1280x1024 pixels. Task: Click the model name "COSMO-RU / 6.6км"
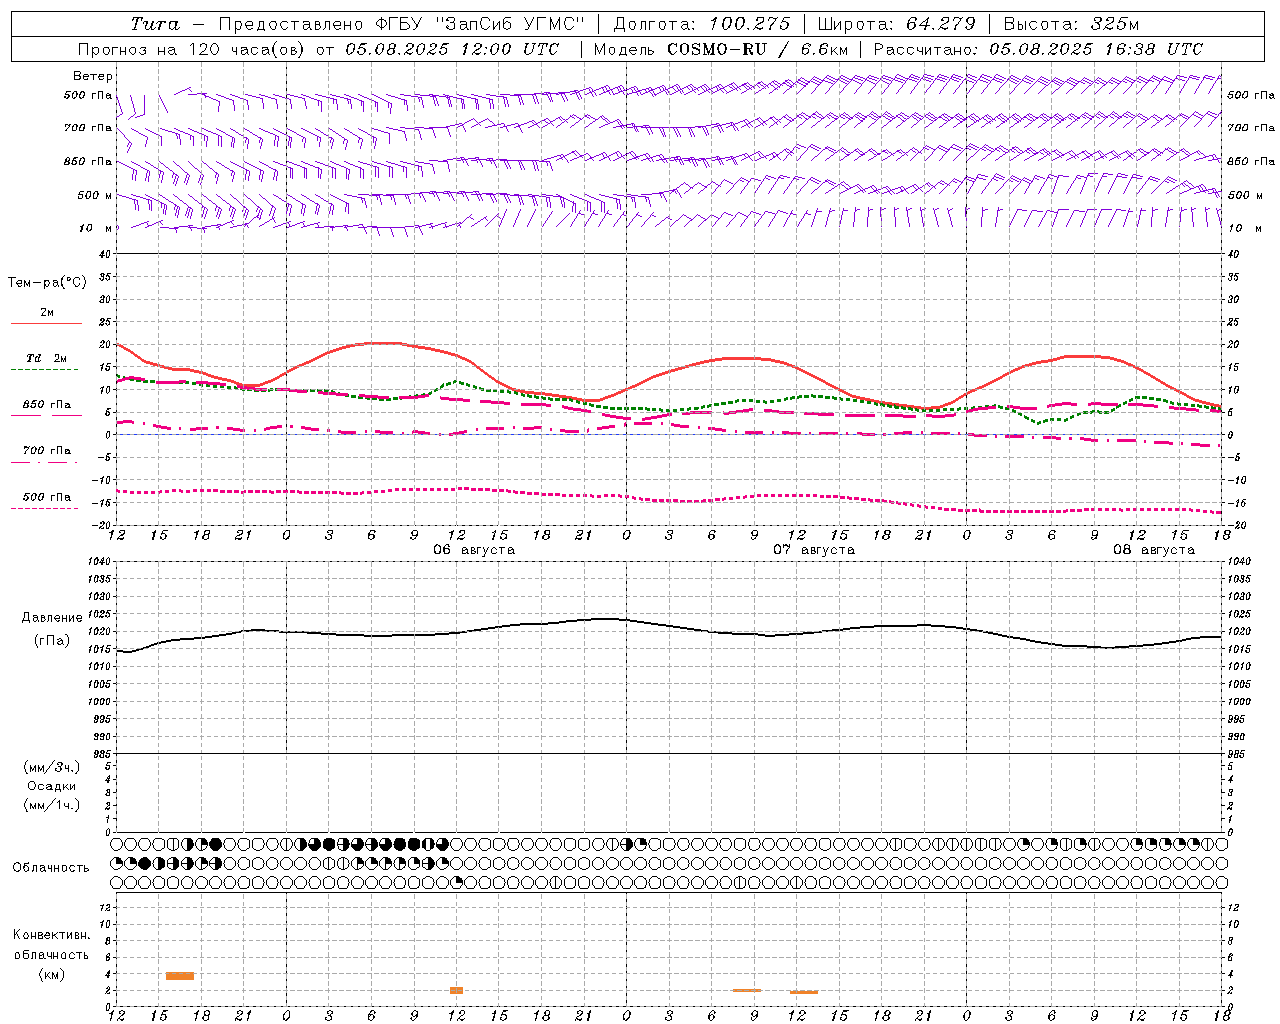[x=757, y=49]
